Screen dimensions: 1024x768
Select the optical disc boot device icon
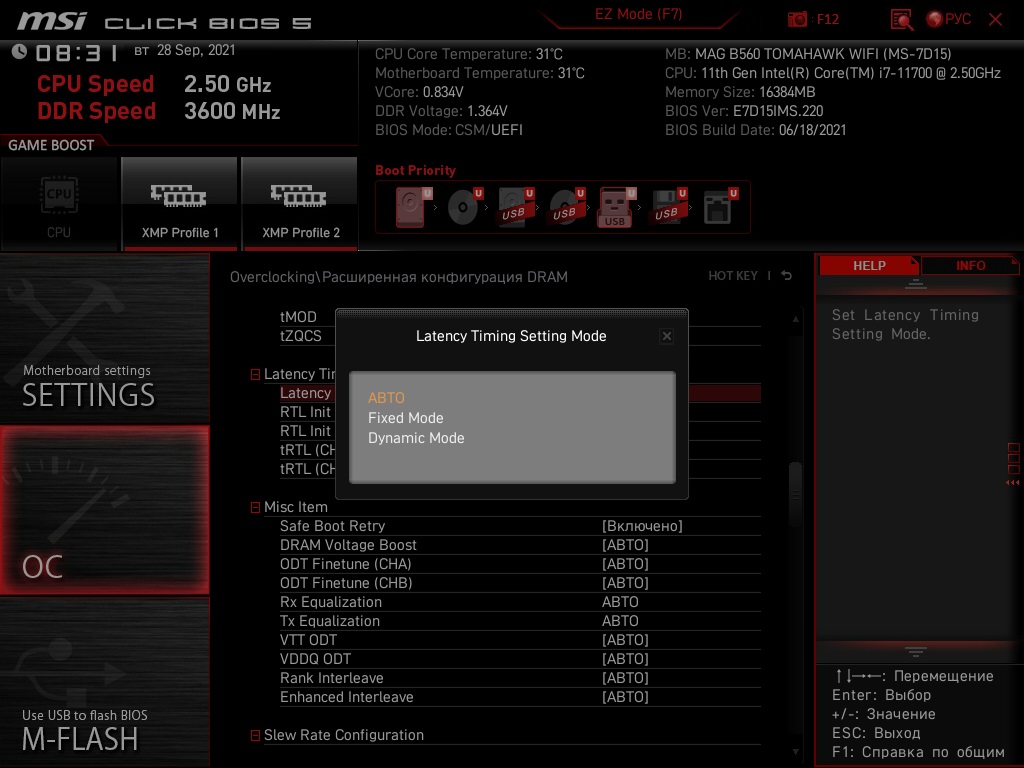pyautogui.click(x=464, y=207)
